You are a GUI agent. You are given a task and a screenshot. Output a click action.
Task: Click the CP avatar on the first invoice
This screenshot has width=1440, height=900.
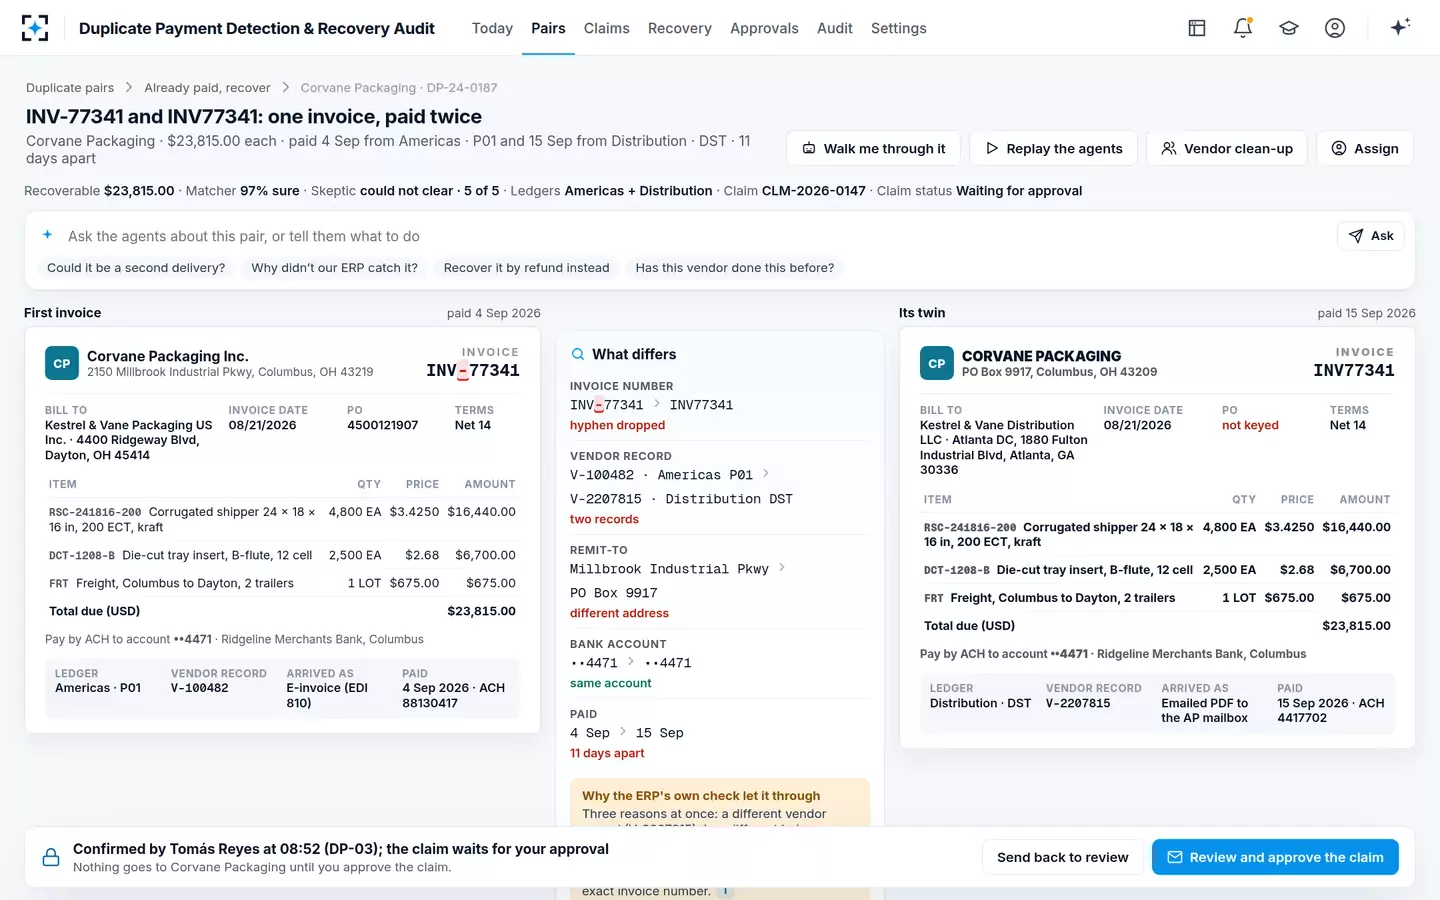click(62, 363)
